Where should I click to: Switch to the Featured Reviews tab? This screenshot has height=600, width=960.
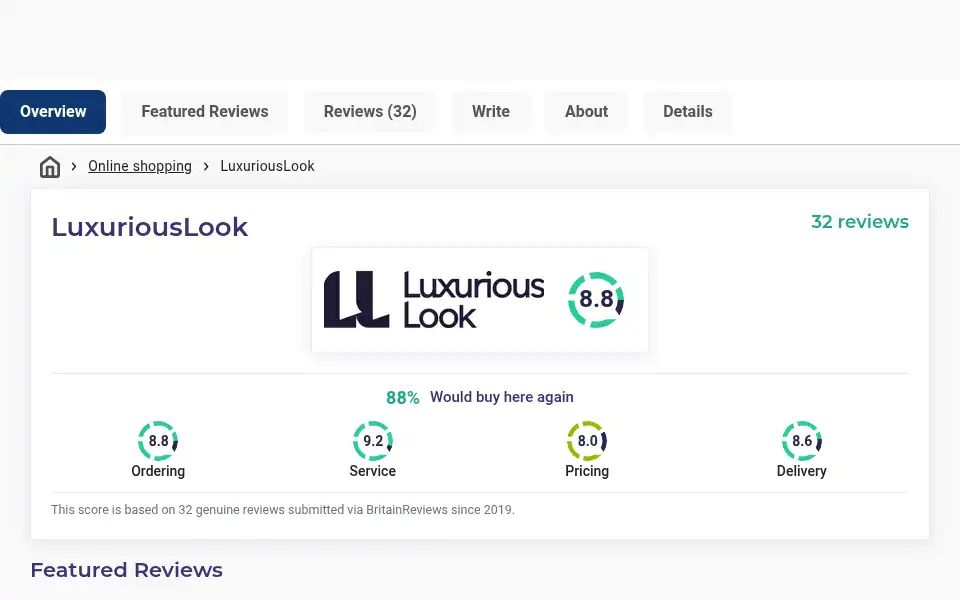(x=204, y=111)
